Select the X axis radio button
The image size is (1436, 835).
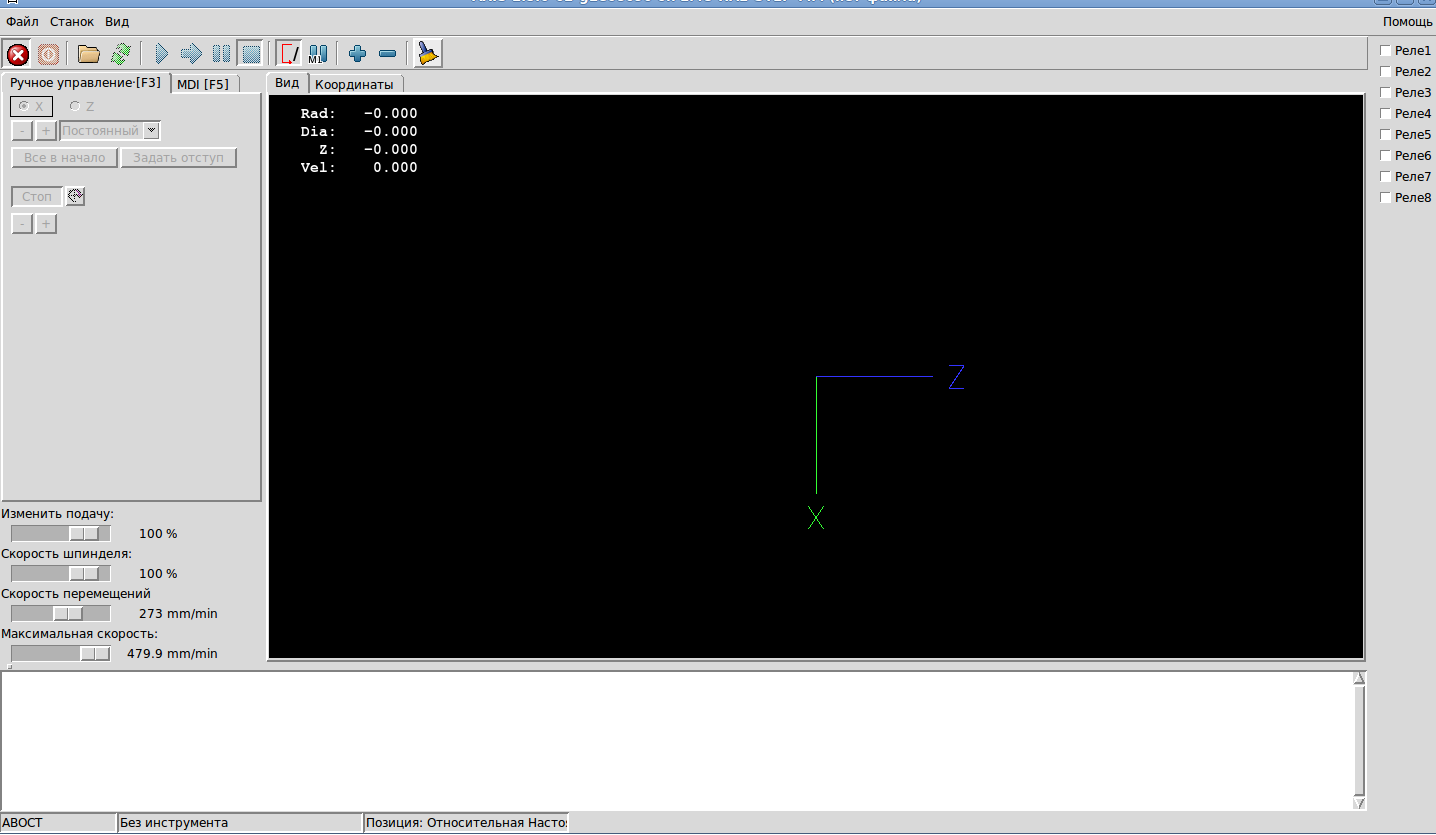coord(31,106)
